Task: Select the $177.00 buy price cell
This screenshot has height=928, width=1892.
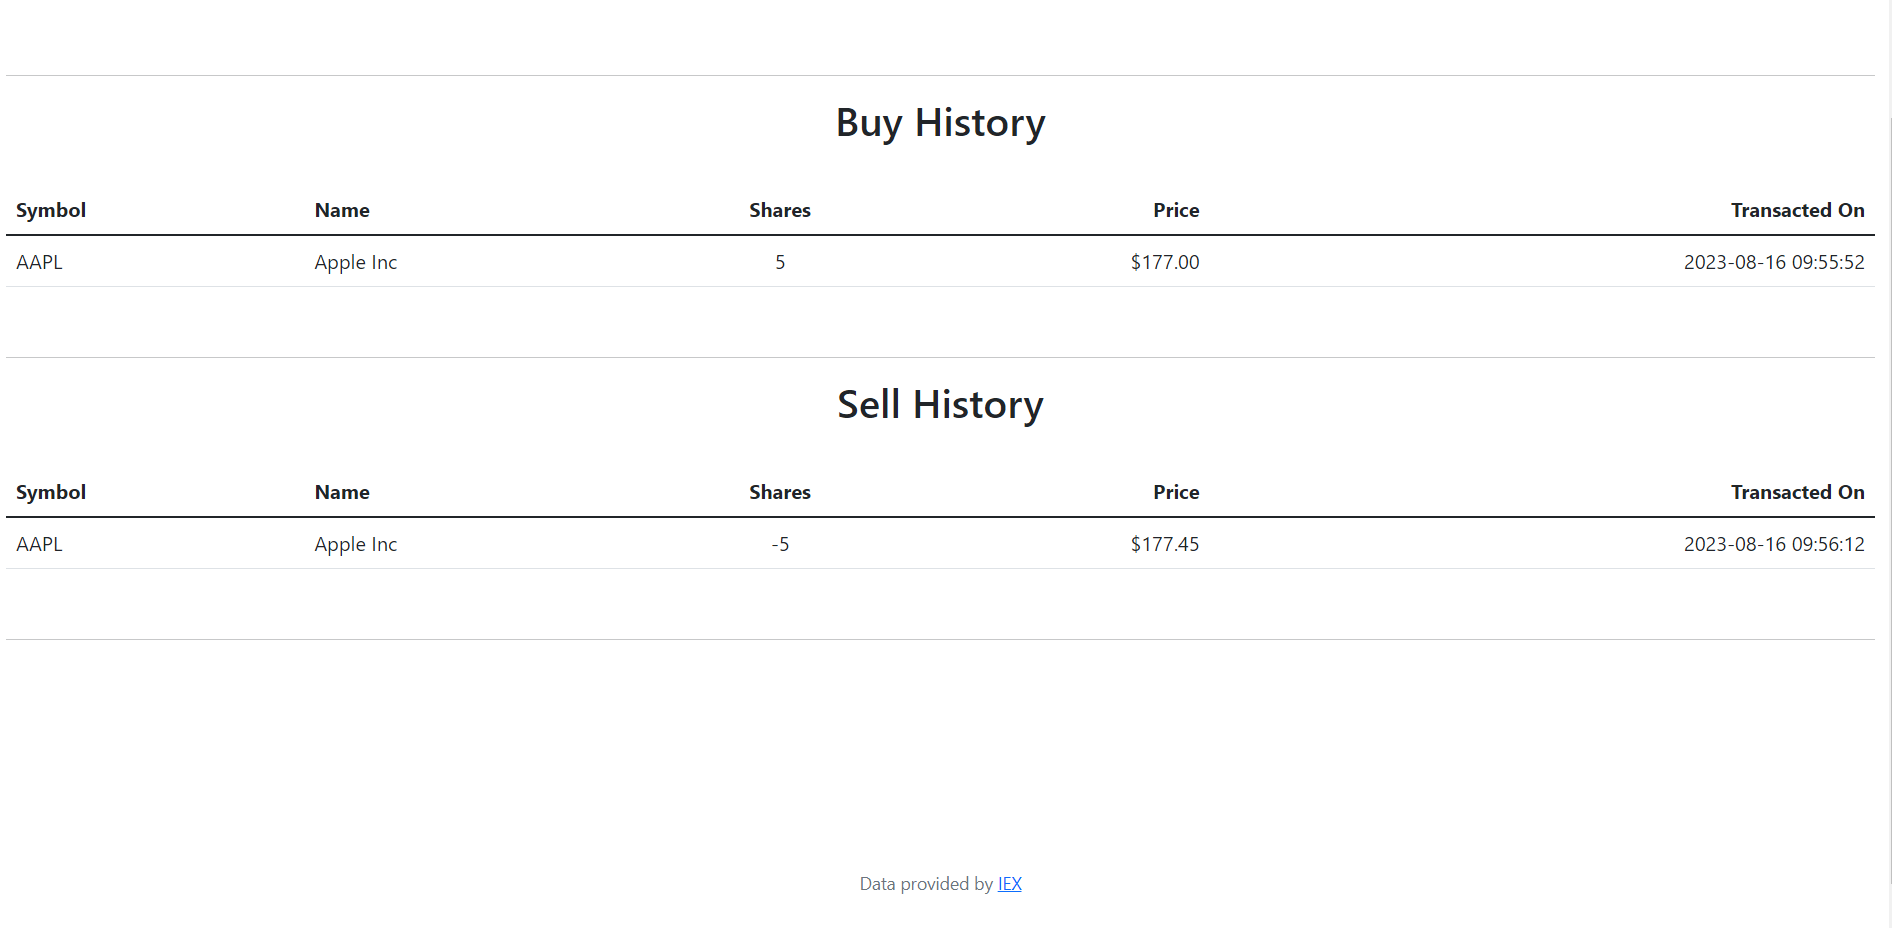Action: coord(1164,262)
